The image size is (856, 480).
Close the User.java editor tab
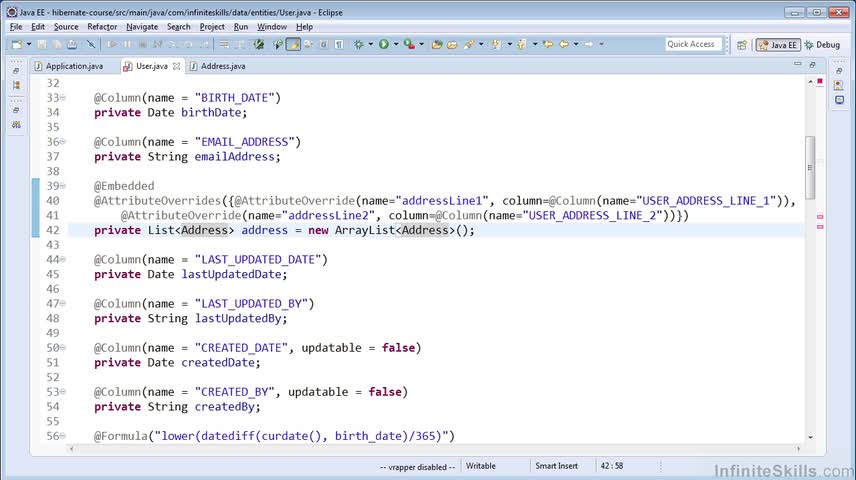click(x=176, y=66)
